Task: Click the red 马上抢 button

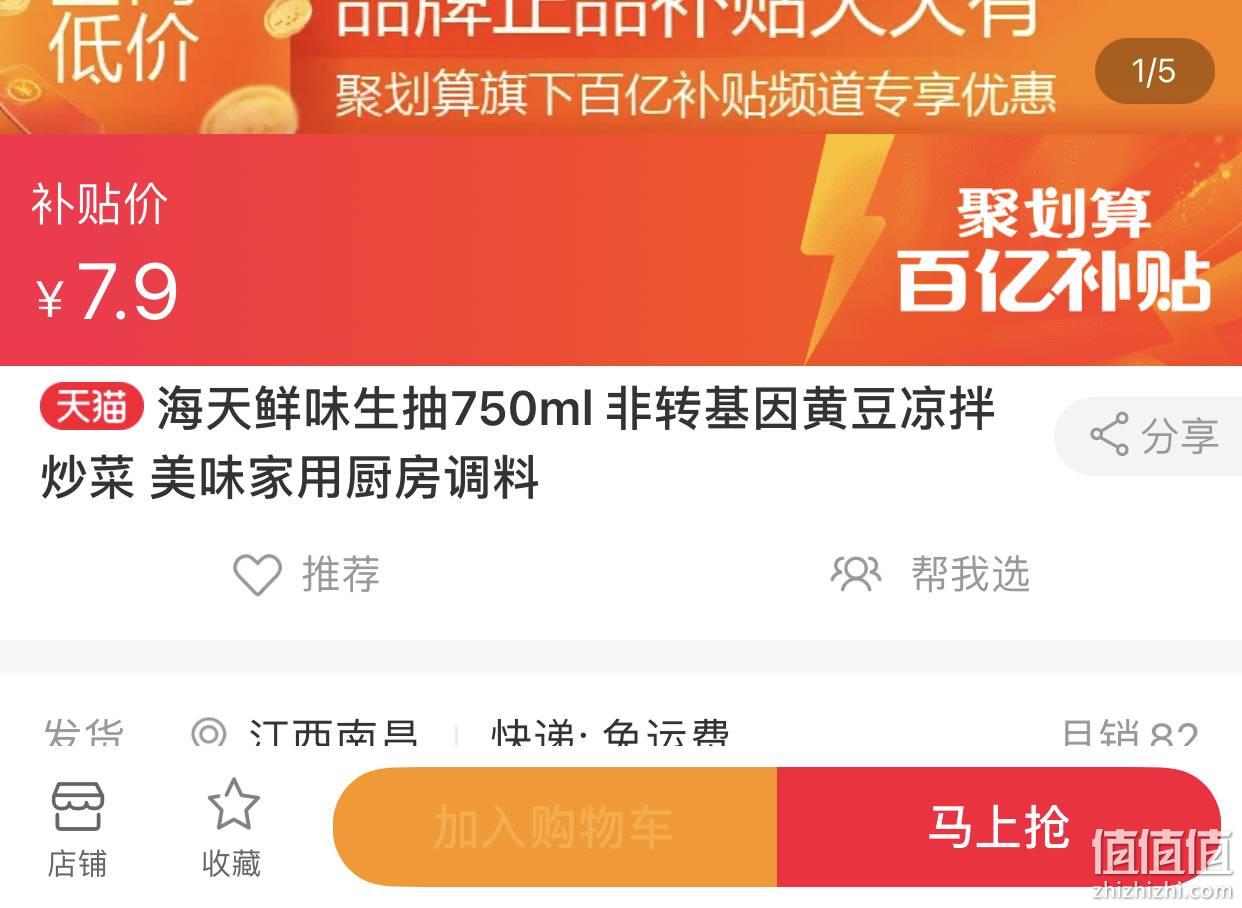Action: point(998,827)
